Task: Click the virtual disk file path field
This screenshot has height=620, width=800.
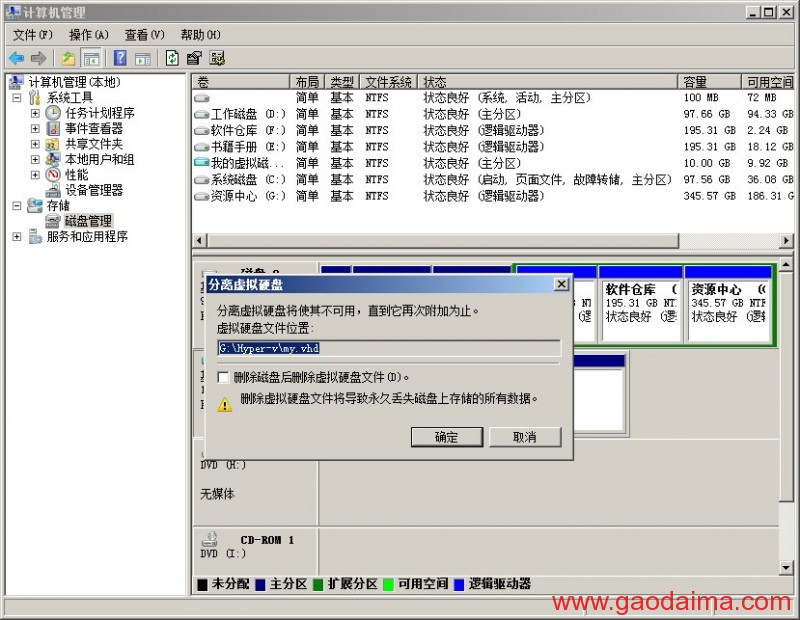Action: [x=388, y=348]
